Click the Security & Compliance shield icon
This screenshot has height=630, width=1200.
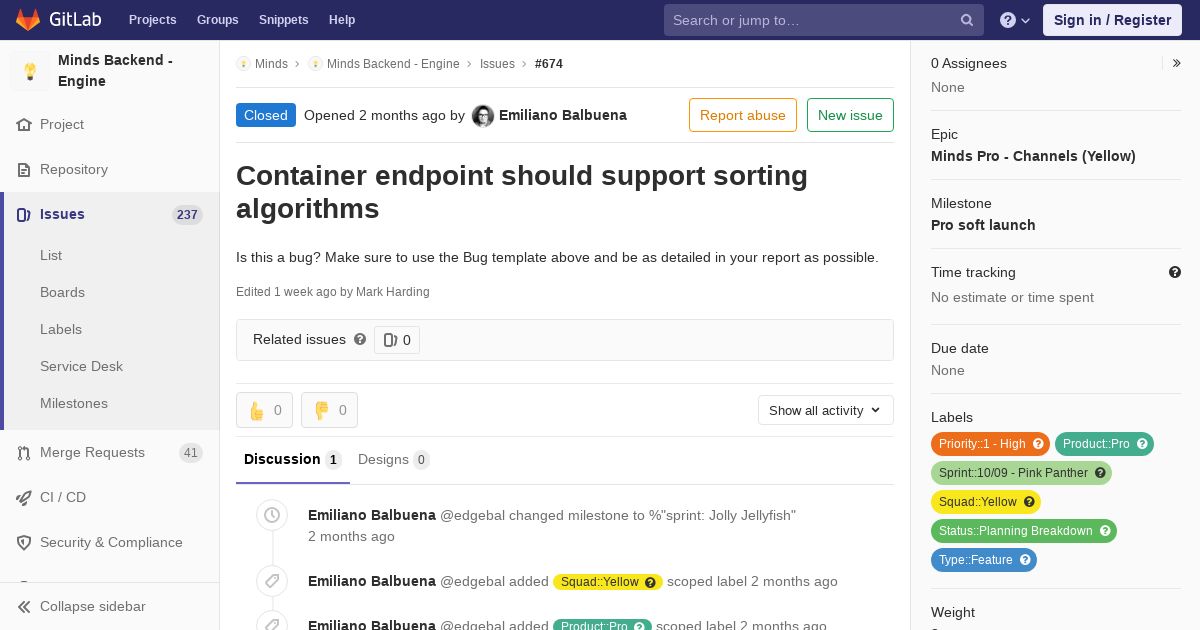click(x=24, y=542)
